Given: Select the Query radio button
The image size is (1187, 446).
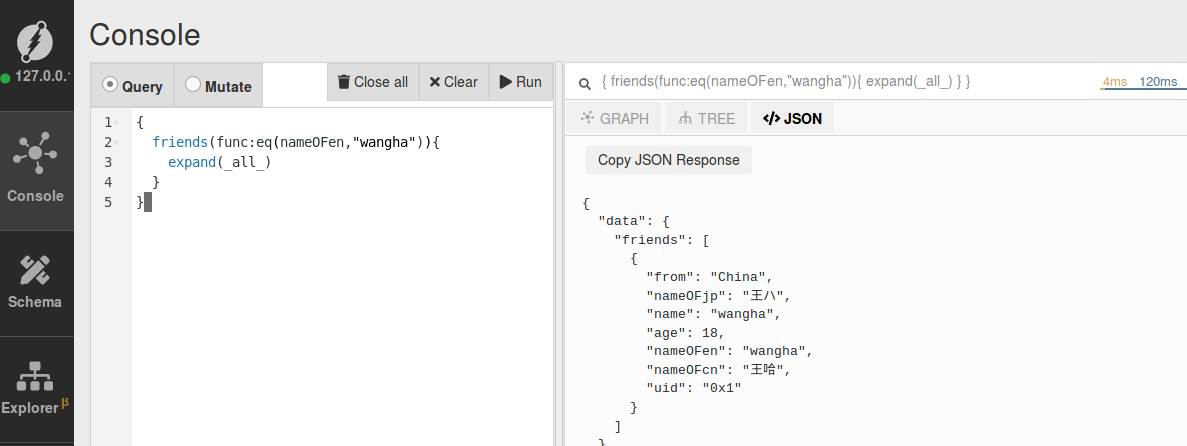Looking at the screenshot, I should (110, 85).
